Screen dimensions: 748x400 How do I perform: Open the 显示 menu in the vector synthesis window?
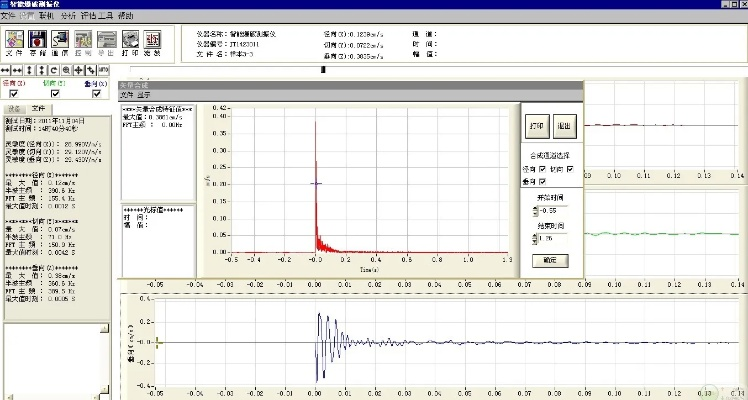[146, 95]
